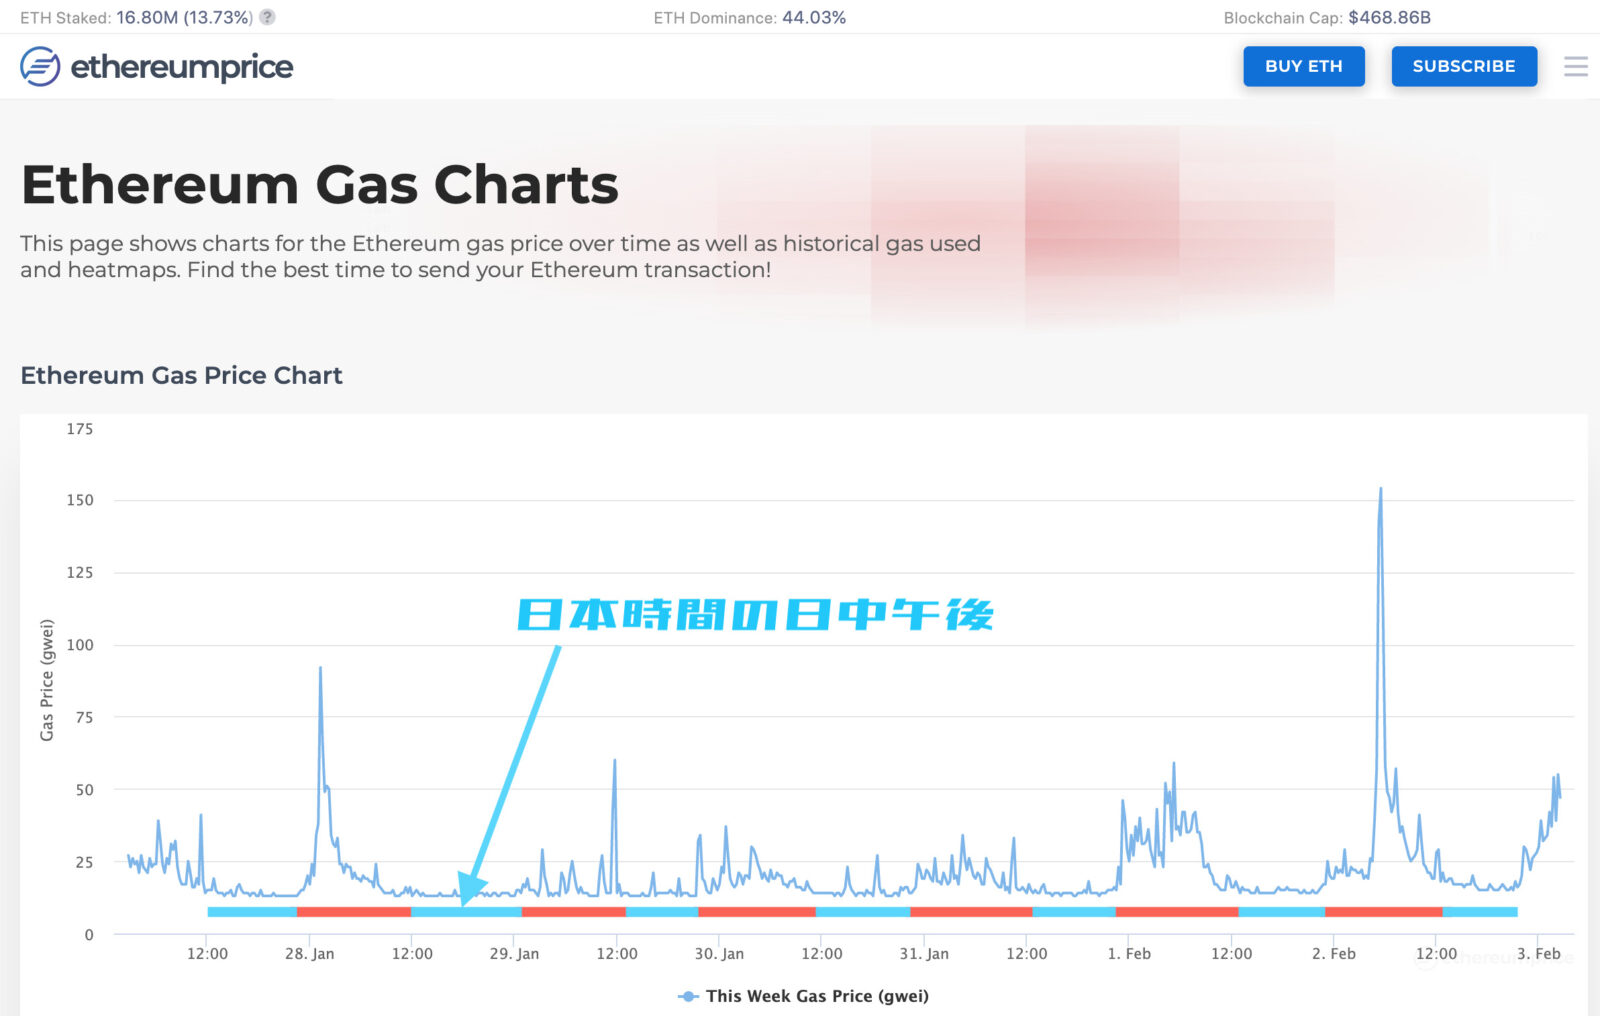Click the BUY ETH button

point(1304,66)
